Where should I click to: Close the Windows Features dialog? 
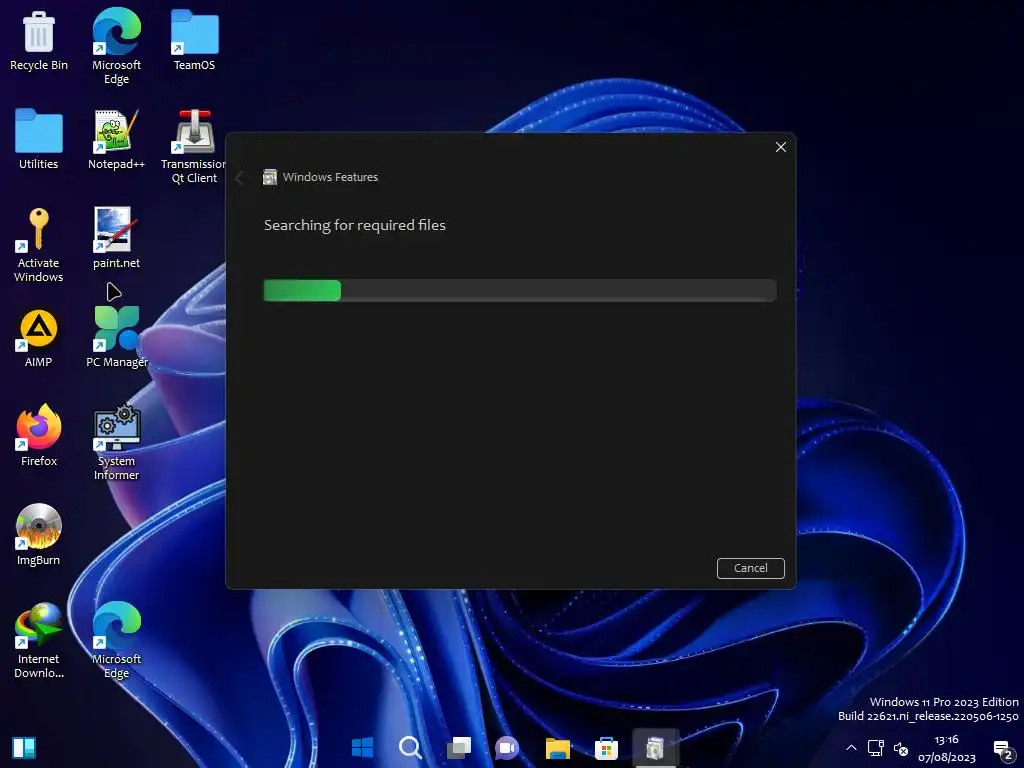coord(780,147)
